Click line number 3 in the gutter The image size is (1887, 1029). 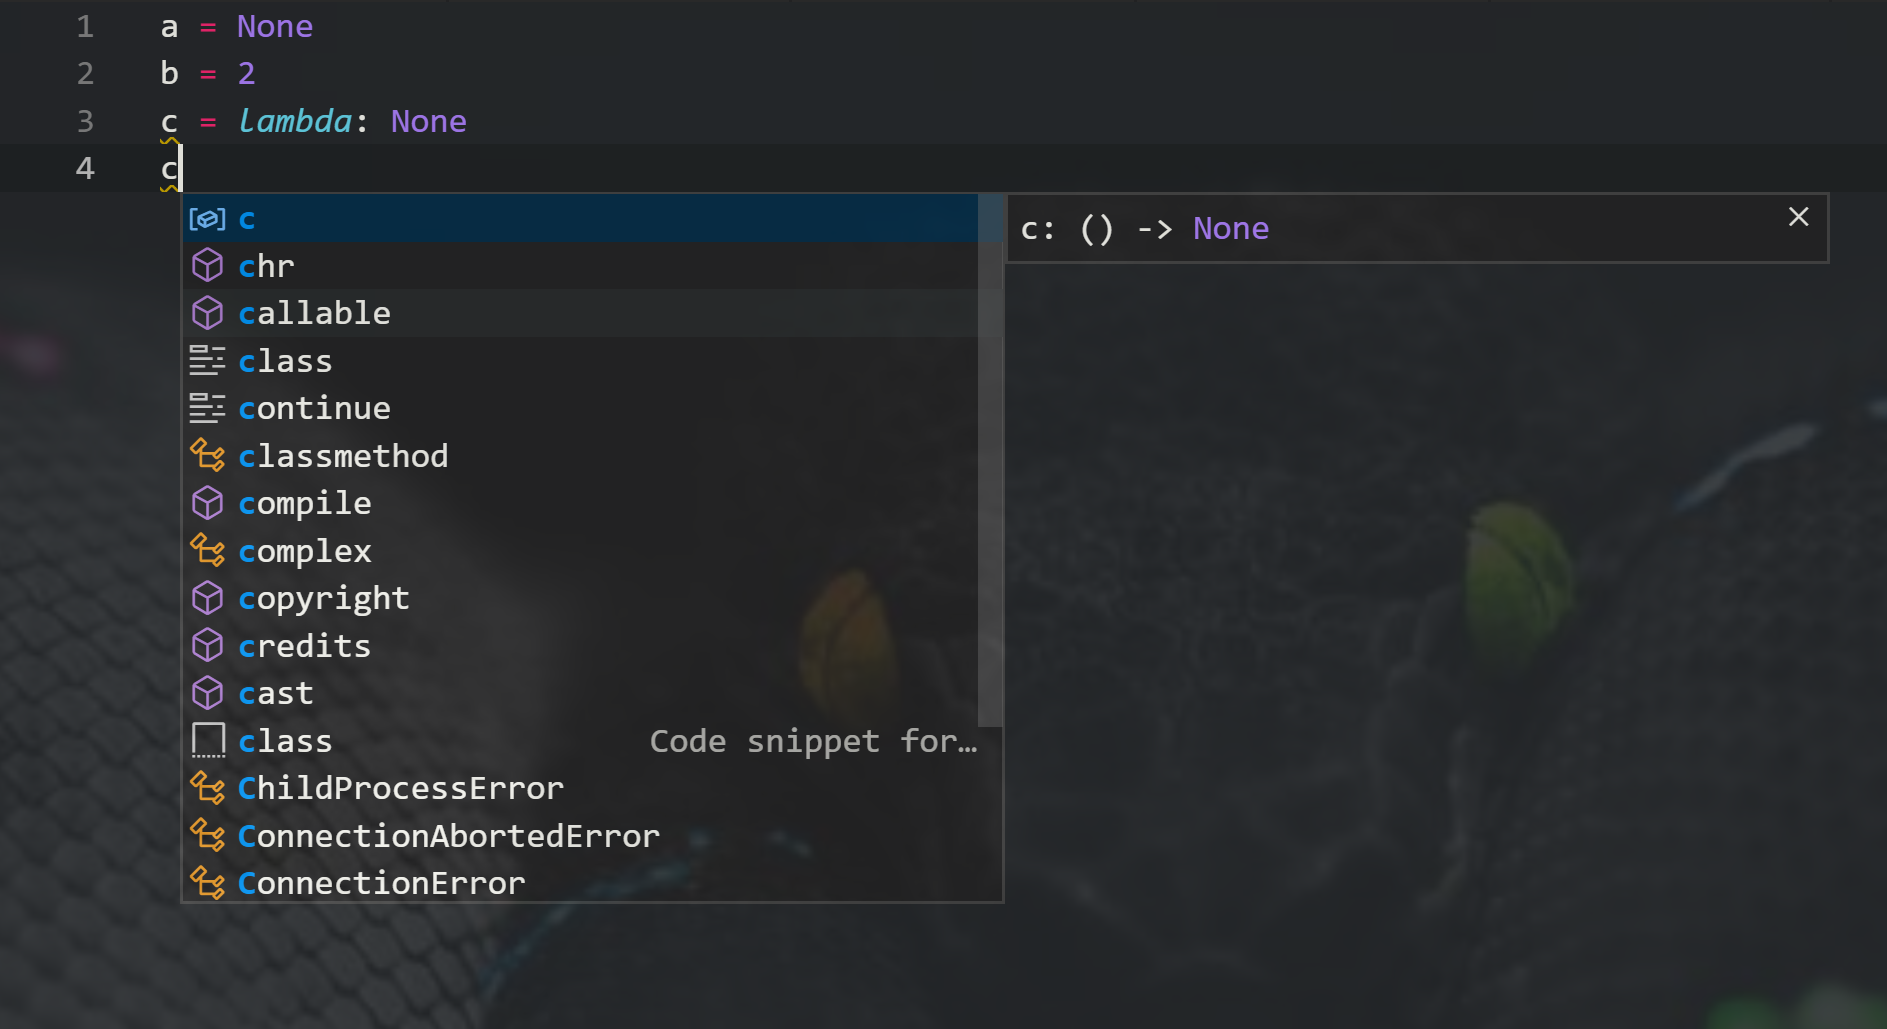tap(85, 121)
